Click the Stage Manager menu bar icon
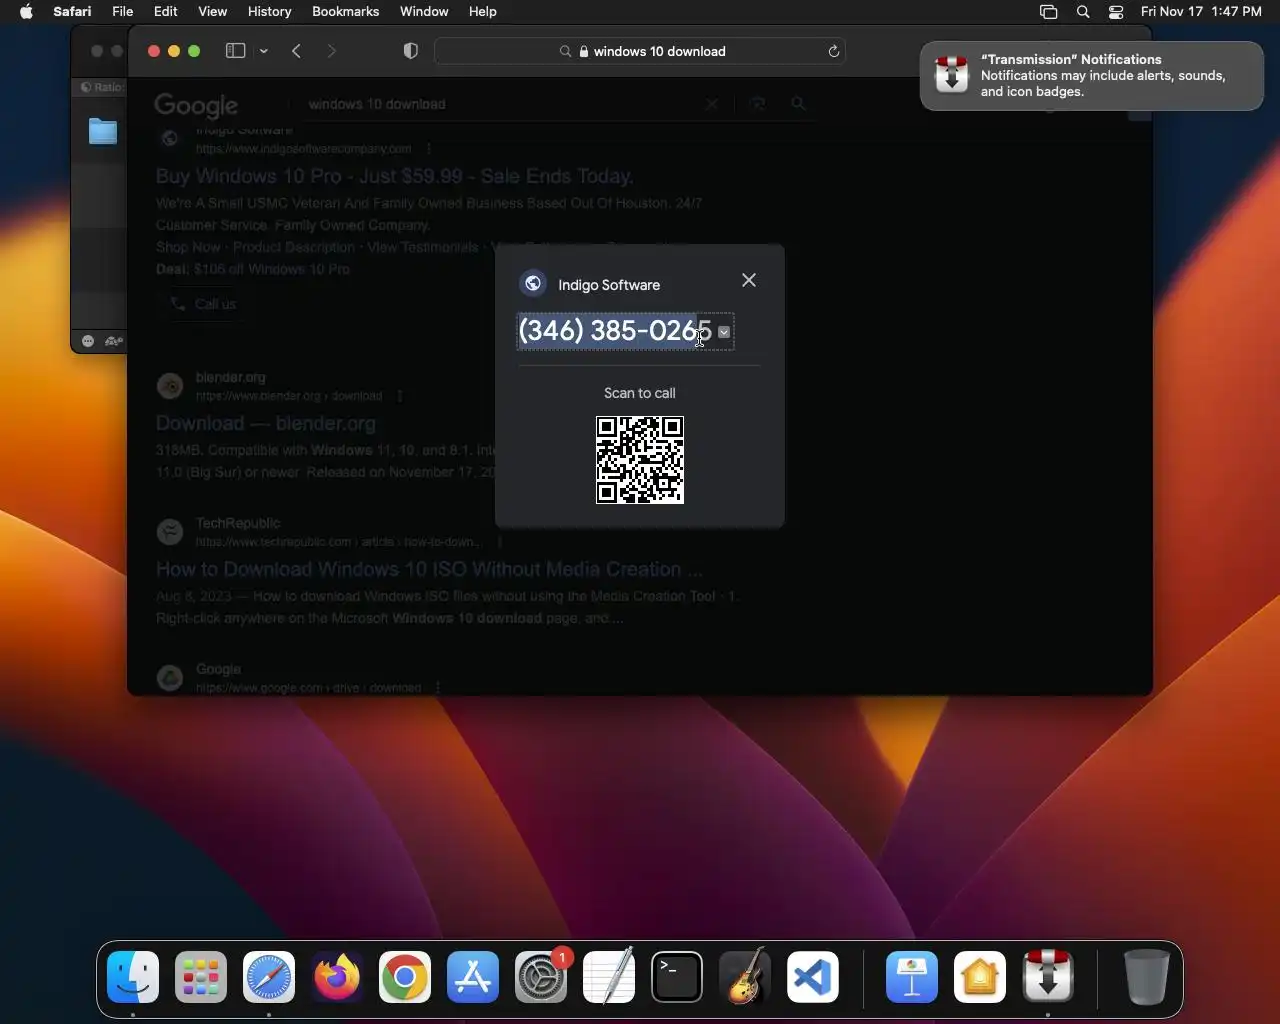This screenshot has width=1280, height=1024. pyautogui.click(x=1048, y=11)
